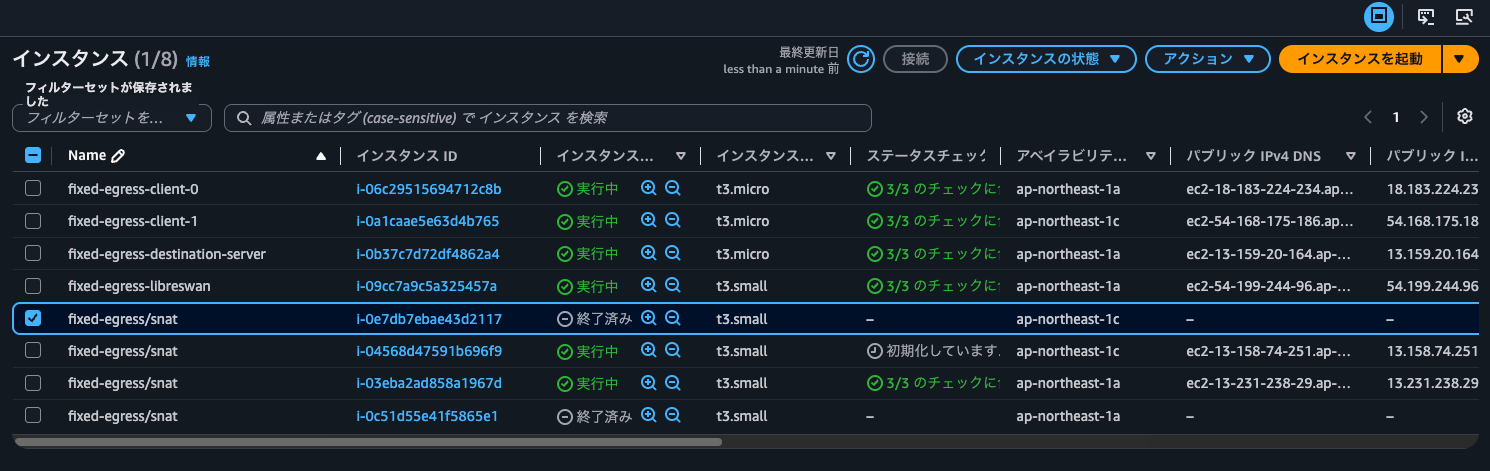Zoom-out filter icon for destination-server row
The image size is (1490, 471).
(673, 253)
